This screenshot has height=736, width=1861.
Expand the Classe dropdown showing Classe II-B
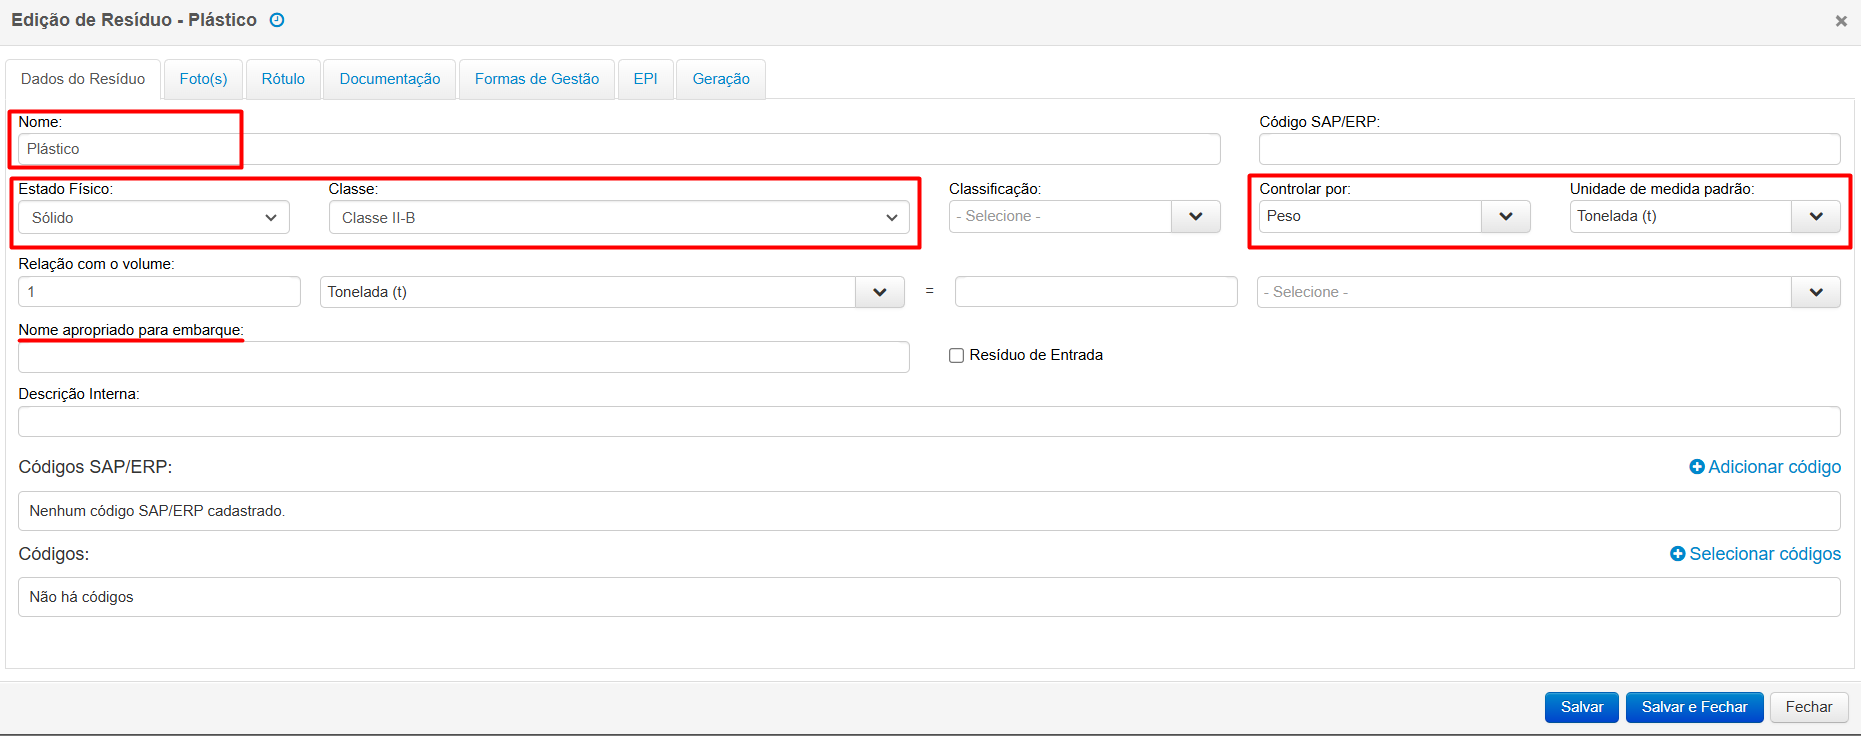pyautogui.click(x=618, y=218)
